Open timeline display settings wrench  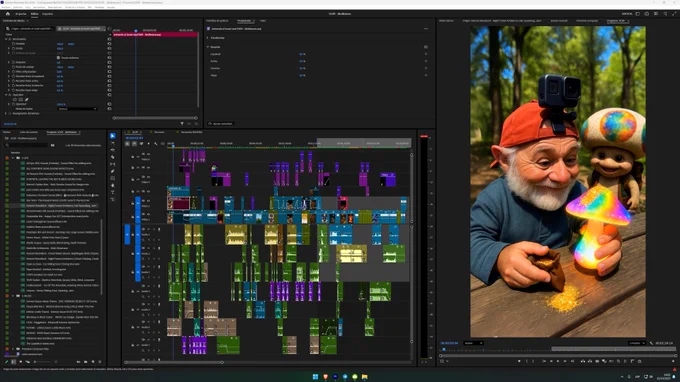pos(156,144)
